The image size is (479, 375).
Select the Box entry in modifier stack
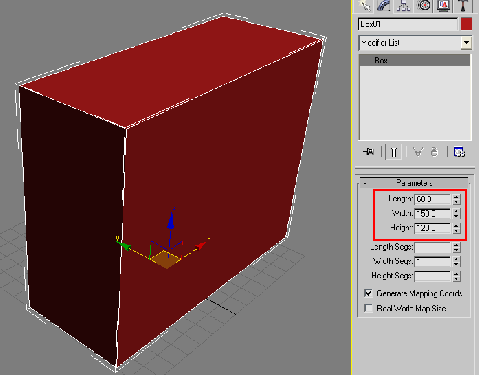414,60
